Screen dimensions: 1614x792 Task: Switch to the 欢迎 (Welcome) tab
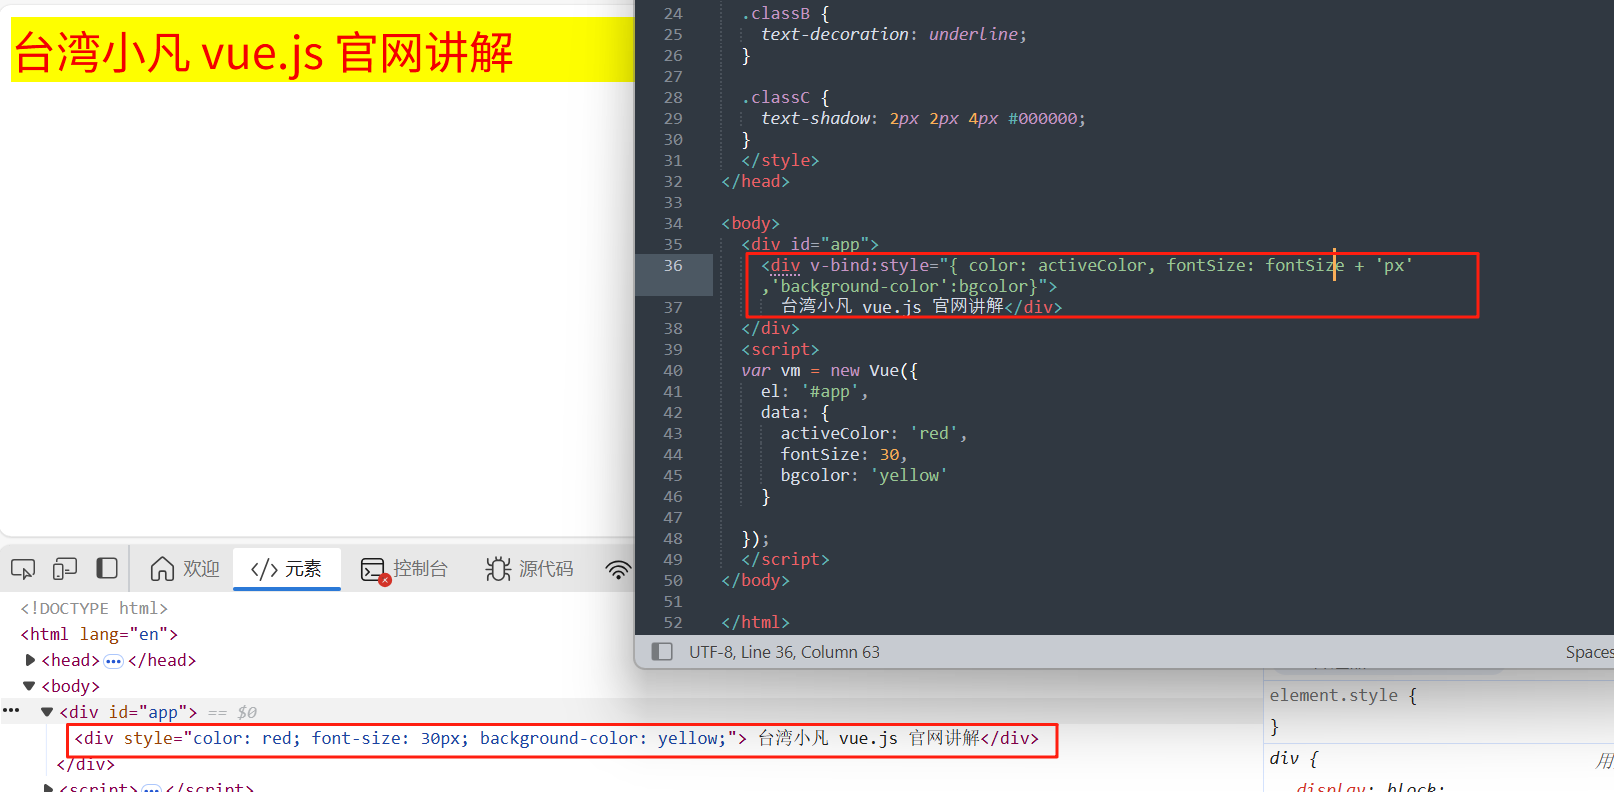click(185, 569)
